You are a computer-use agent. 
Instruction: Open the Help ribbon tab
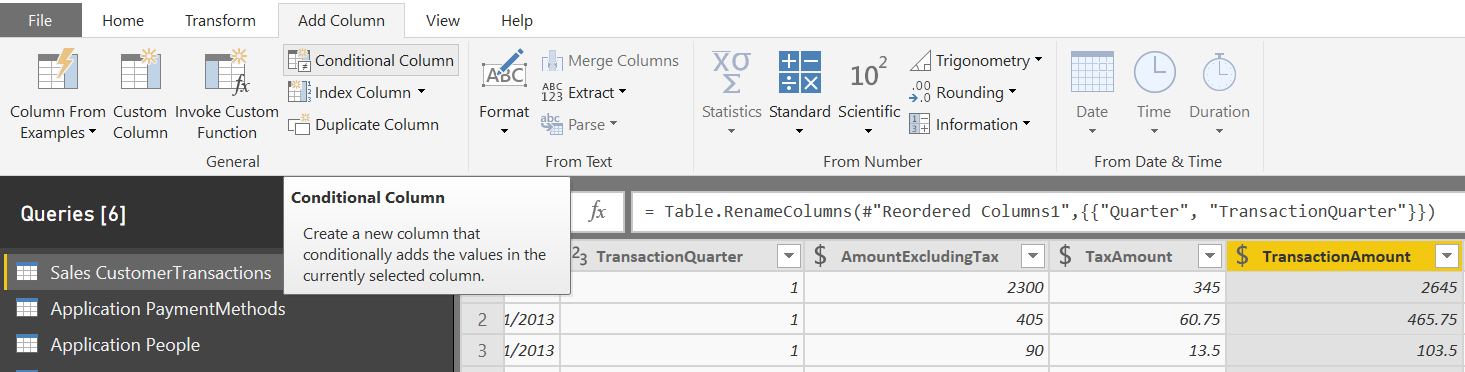click(x=517, y=20)
